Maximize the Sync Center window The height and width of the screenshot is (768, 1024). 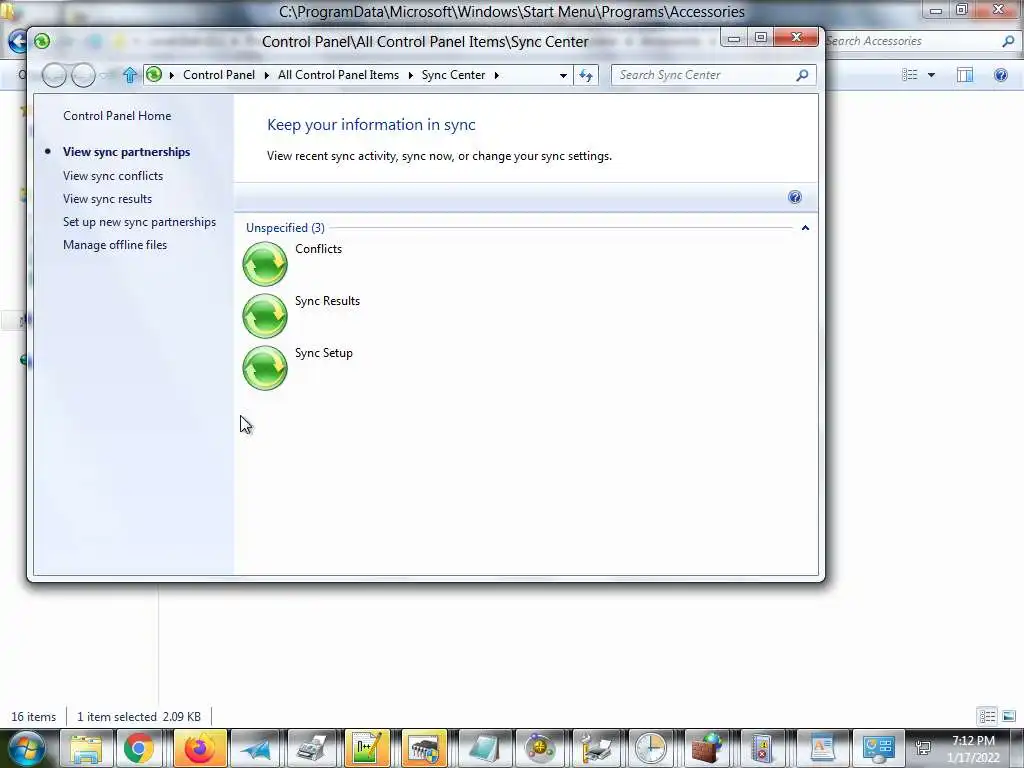tap(760, 37)
